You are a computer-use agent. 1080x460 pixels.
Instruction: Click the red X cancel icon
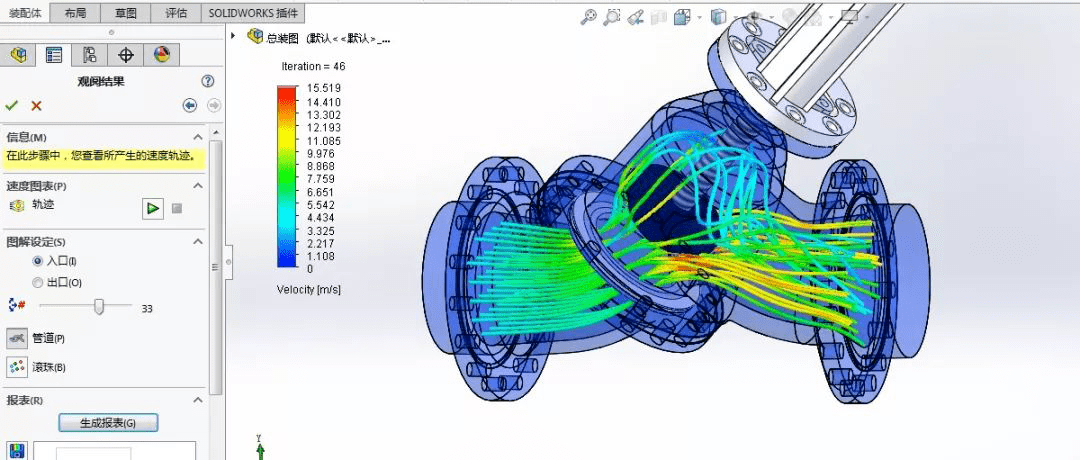[36, 105]
